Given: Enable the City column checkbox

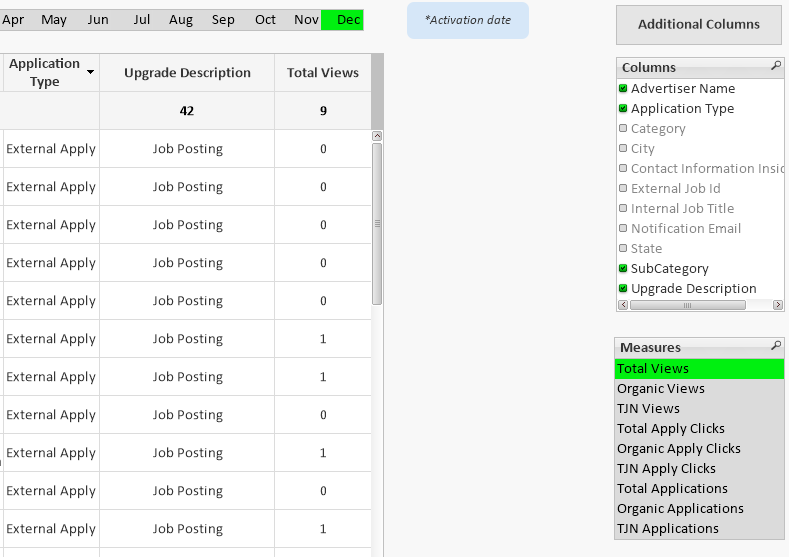Looking at the screenshot, I should tap(623, 149).
